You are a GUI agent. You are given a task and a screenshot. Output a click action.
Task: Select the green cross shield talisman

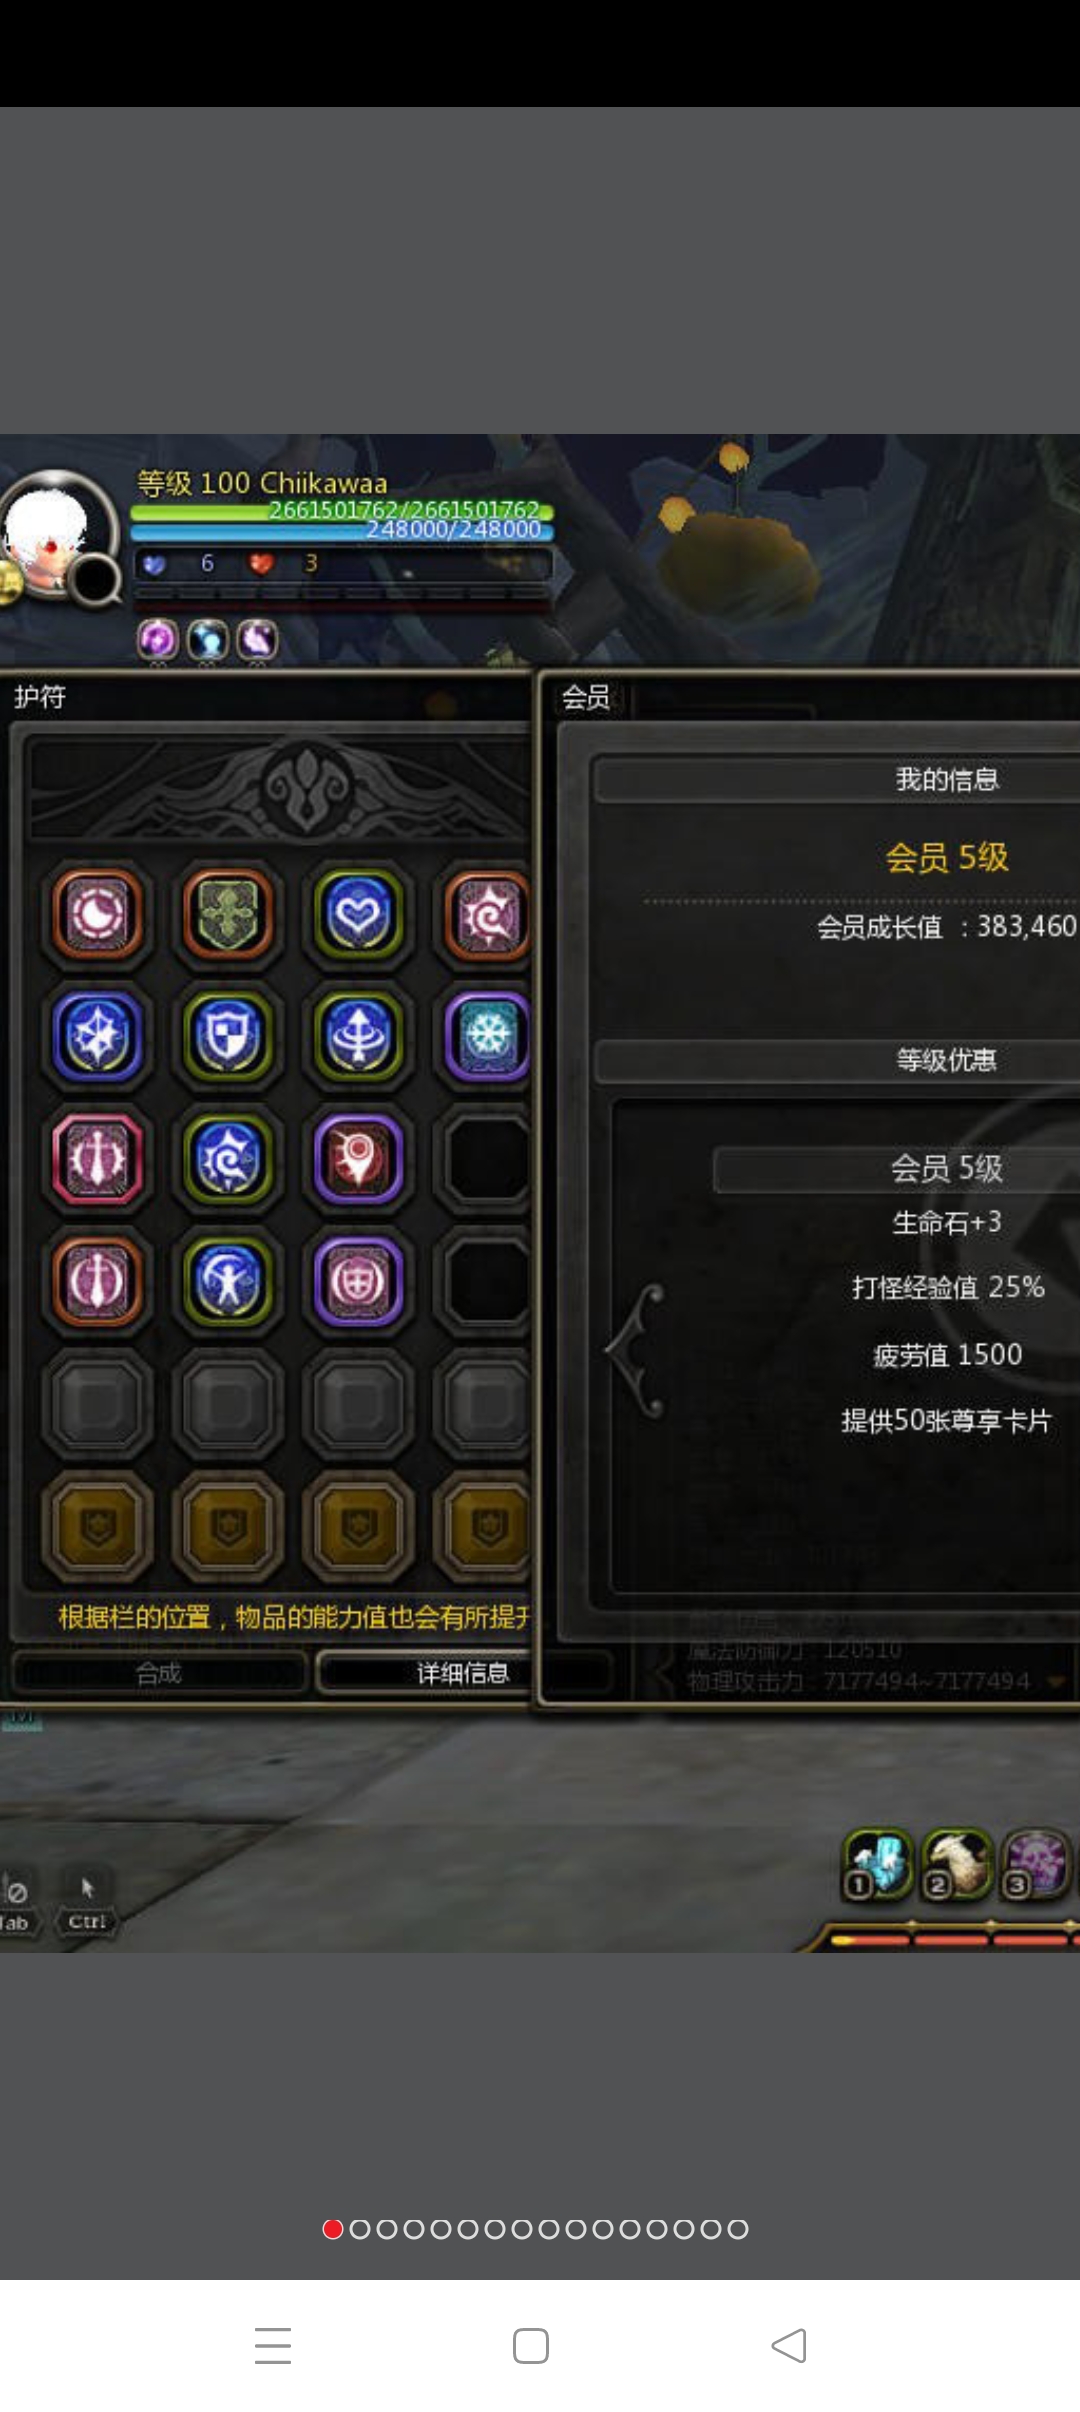pyautogui.click(x=228, y=914)
